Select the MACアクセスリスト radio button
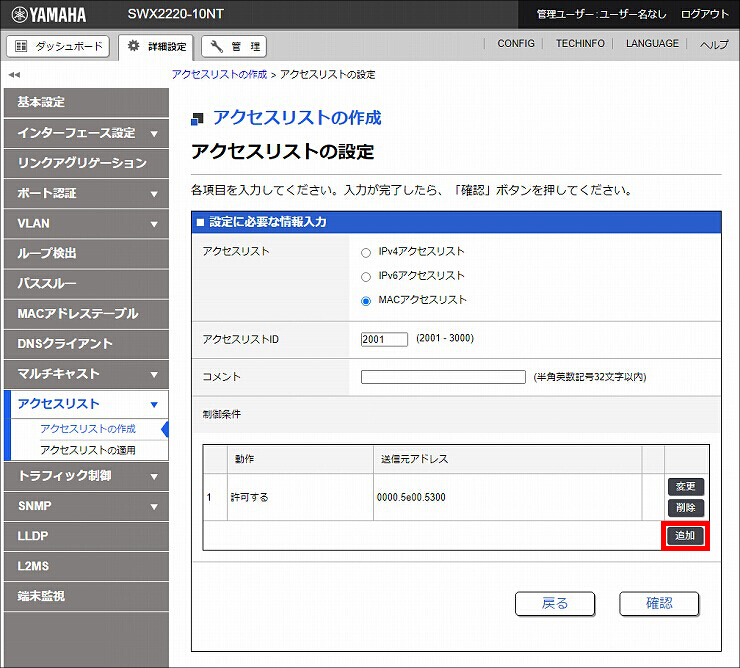The height and width of the screenshot is (668, 740). pyautogui.click(x=366, y=301)
